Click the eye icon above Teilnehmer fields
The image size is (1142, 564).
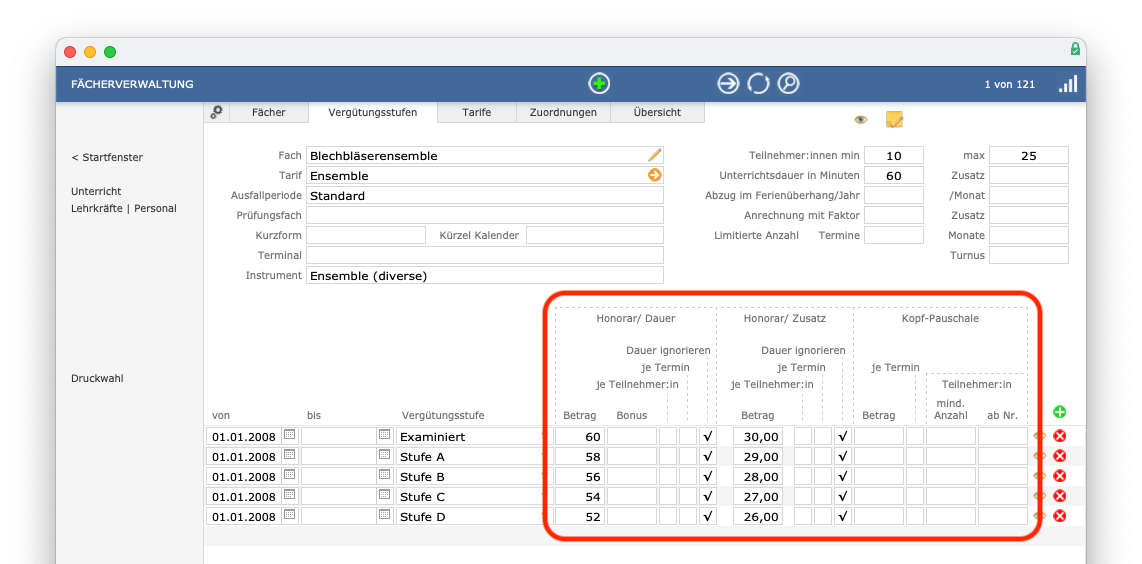tap(861, 120)
